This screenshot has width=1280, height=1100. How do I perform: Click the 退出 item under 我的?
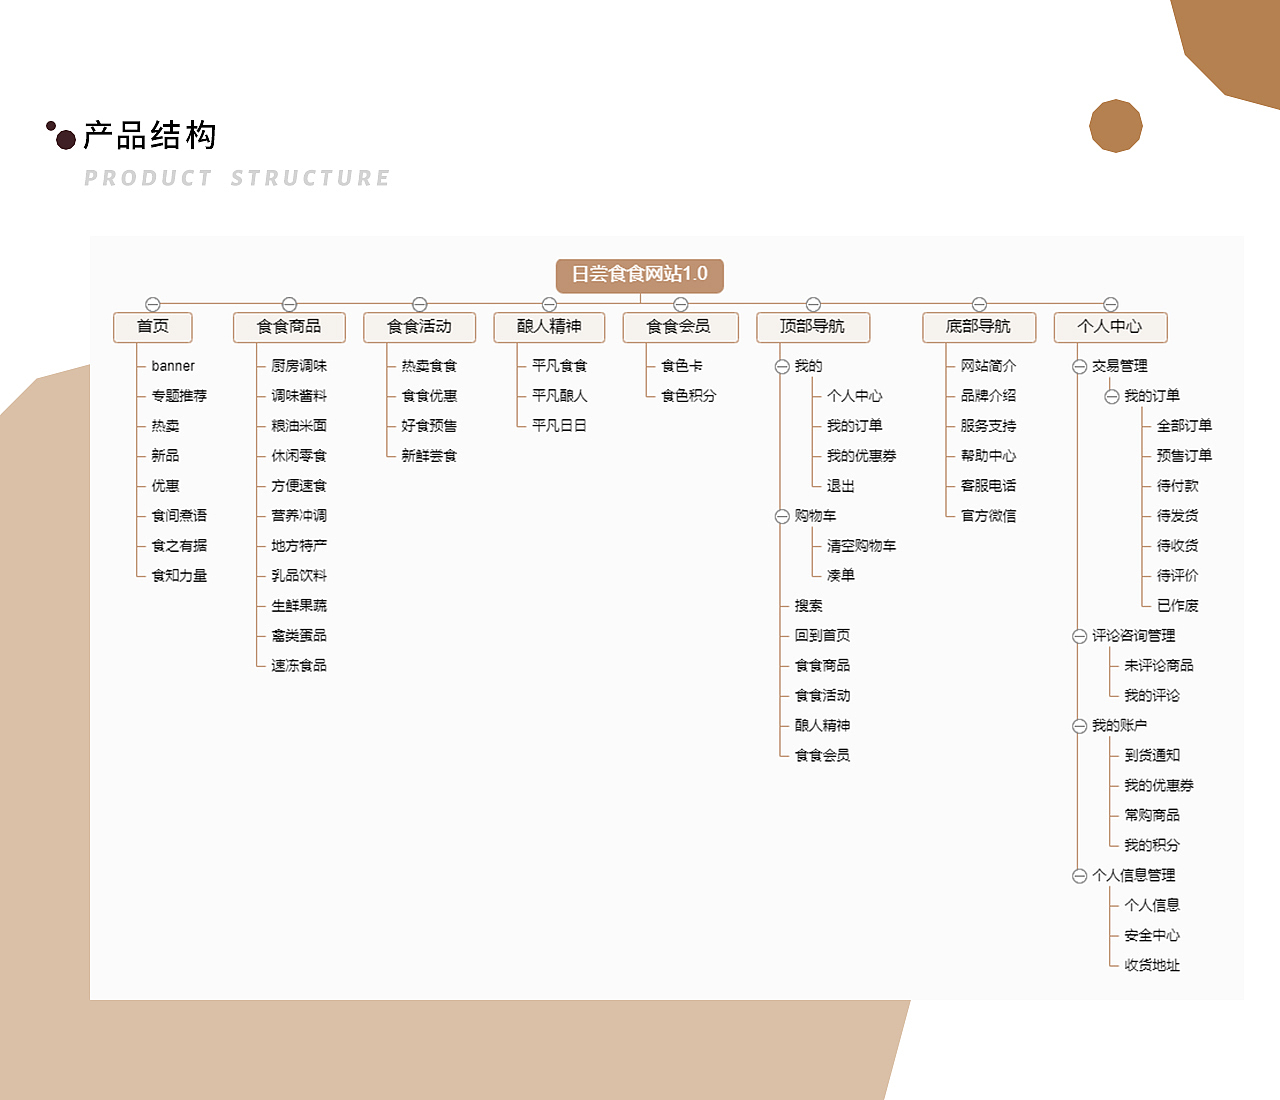(841, 486)
